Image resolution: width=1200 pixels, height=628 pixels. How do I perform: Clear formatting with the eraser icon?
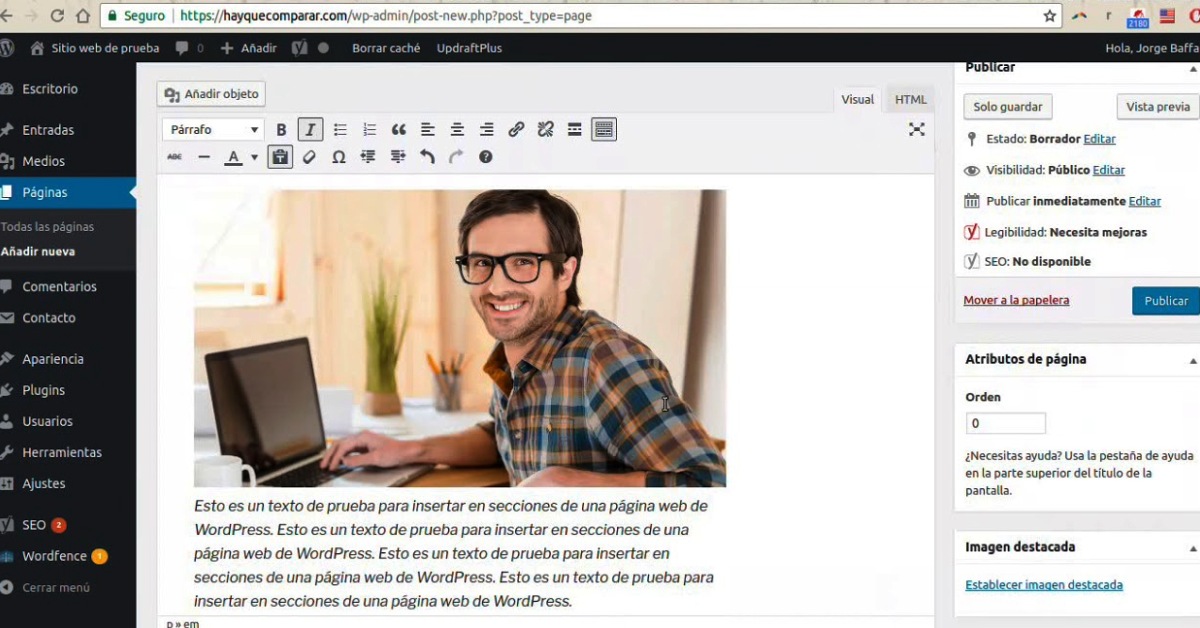(310, 157)
